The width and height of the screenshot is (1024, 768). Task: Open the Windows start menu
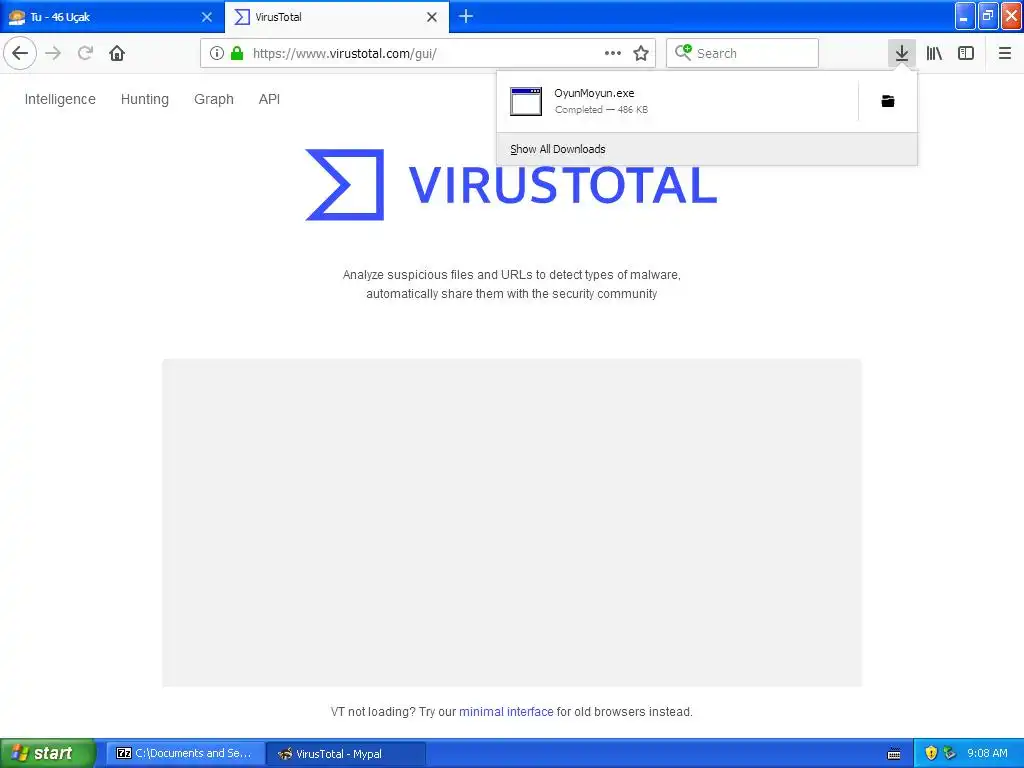pyautogui.click(x=48, y=754)
